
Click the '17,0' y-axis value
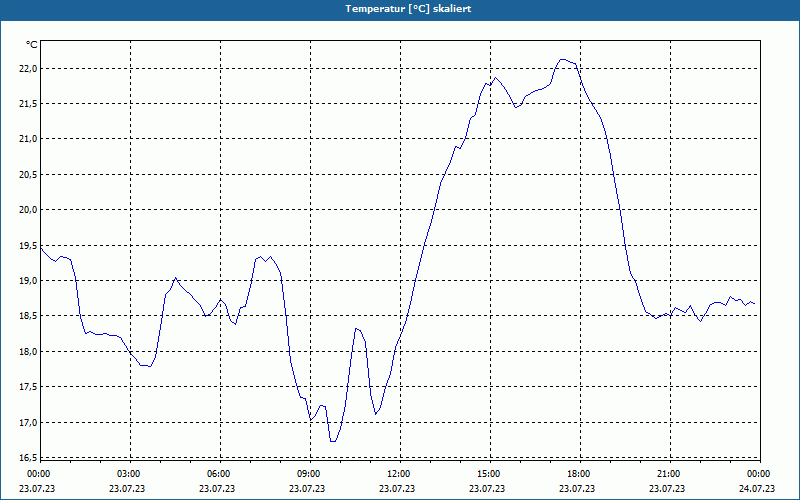[28, 422]
